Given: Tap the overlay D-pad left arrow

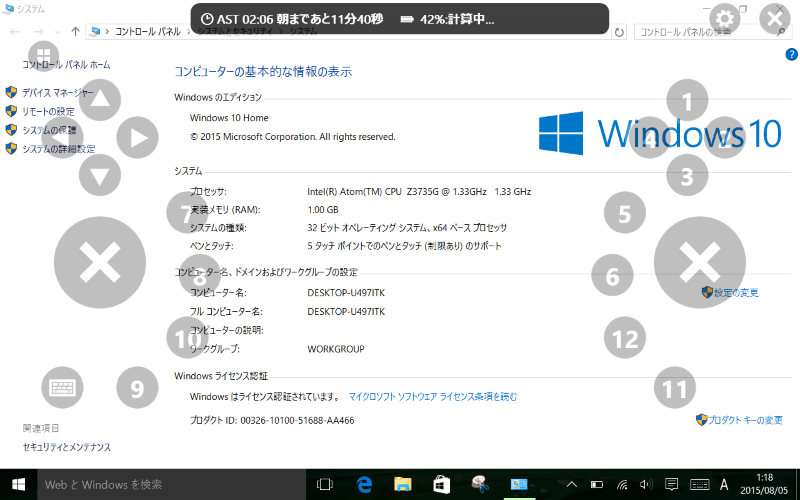Looking at the screenshot, I should click(x=62, y=137).
